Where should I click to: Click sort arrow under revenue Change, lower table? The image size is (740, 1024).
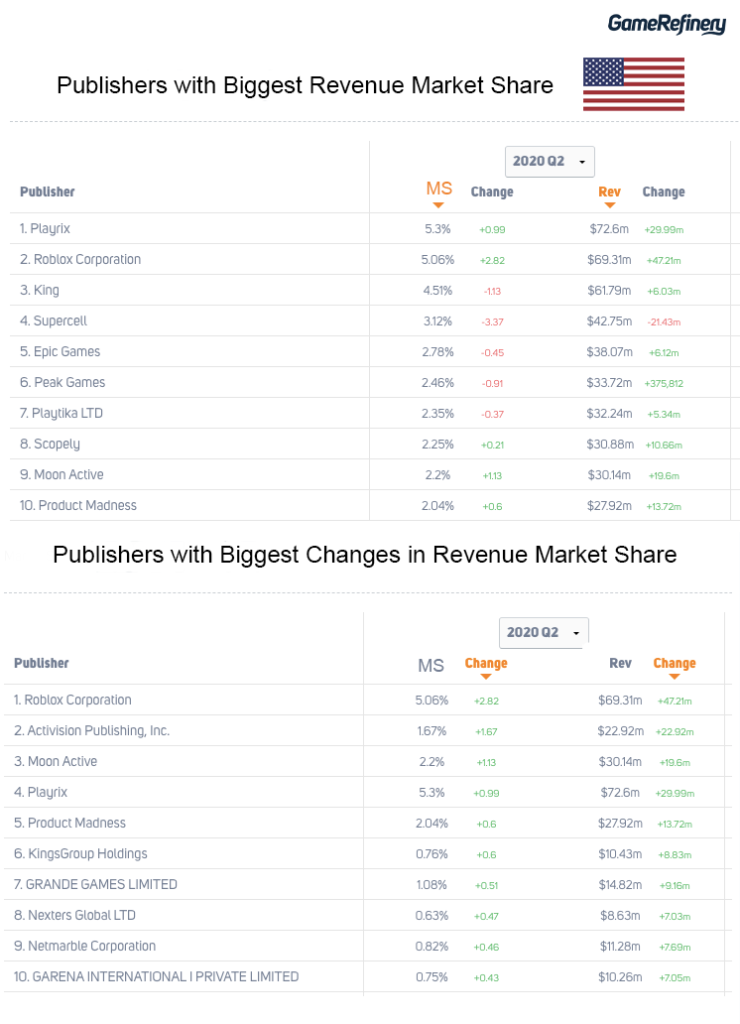674,677
